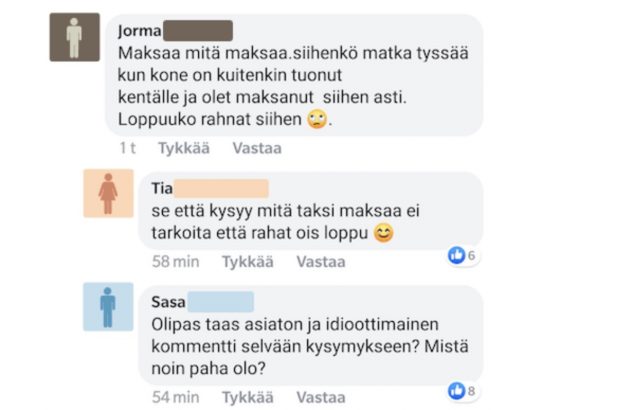
Task: Reply to Tia's comment with Vastaa
Action: click(x=320, y=262)
